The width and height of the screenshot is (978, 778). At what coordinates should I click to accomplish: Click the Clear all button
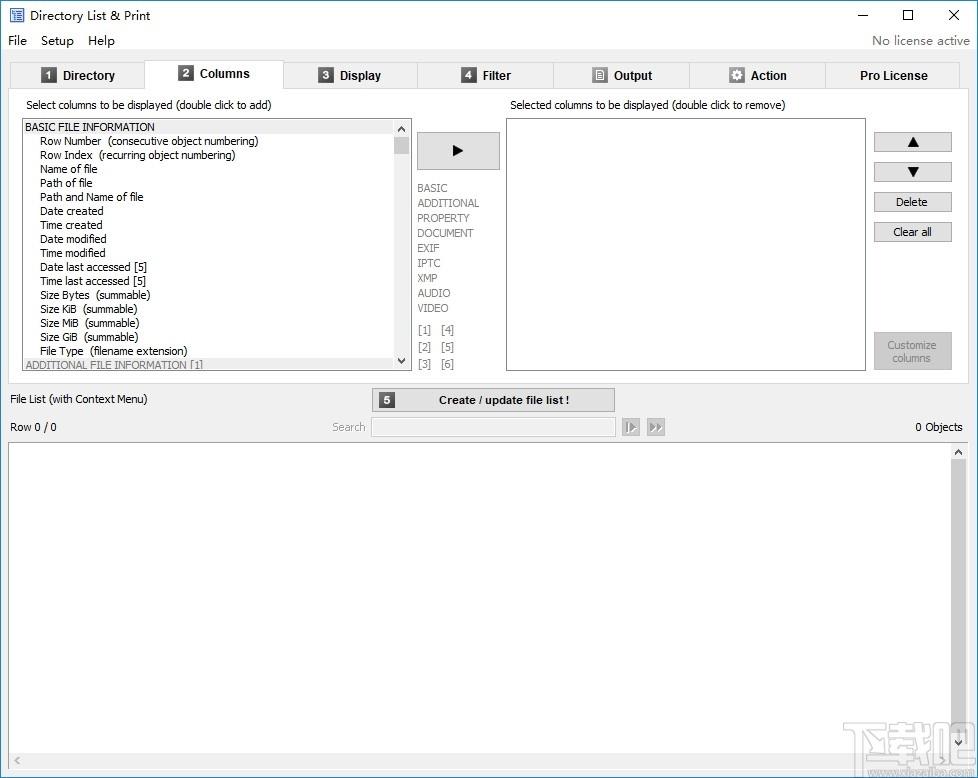913,232
